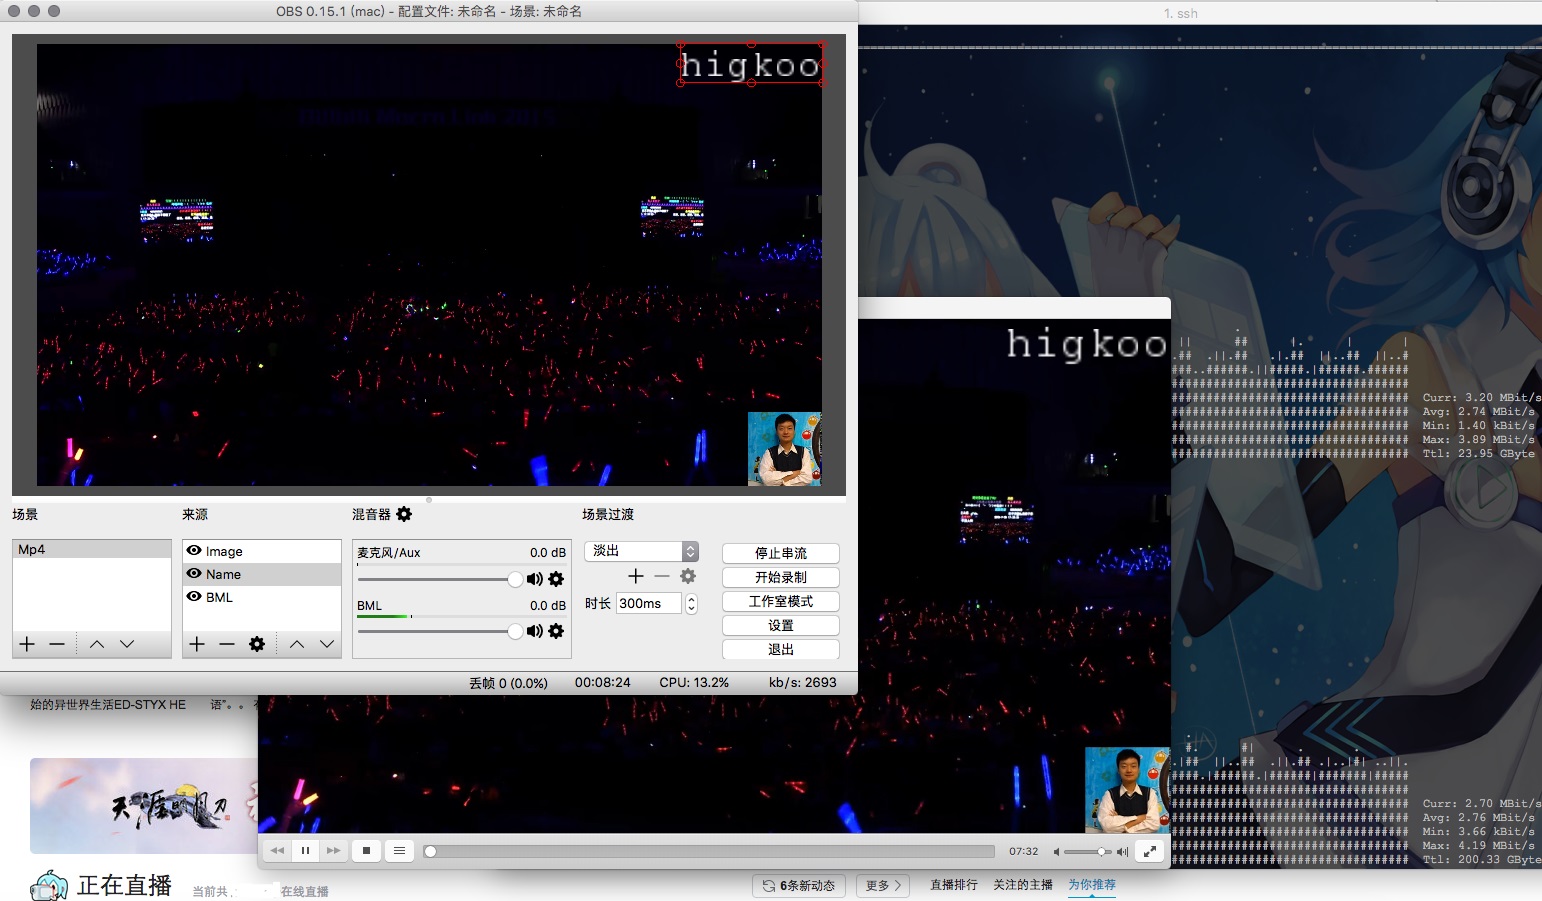
Task: Select the higkoo text overlay in OBS preview
Action: coord(751,64)
